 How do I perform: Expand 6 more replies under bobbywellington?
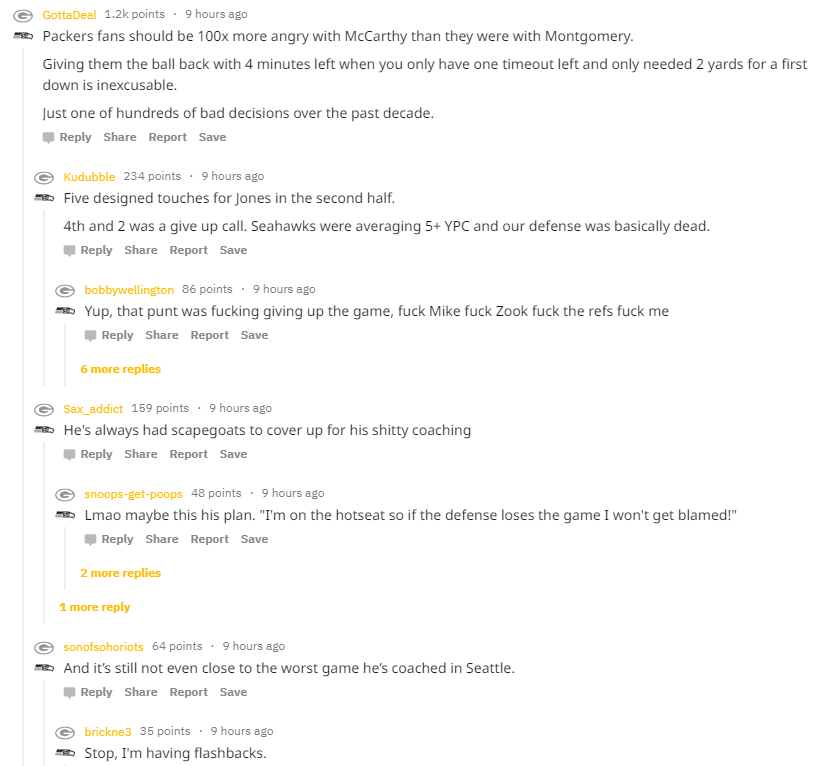click(120, 369)
